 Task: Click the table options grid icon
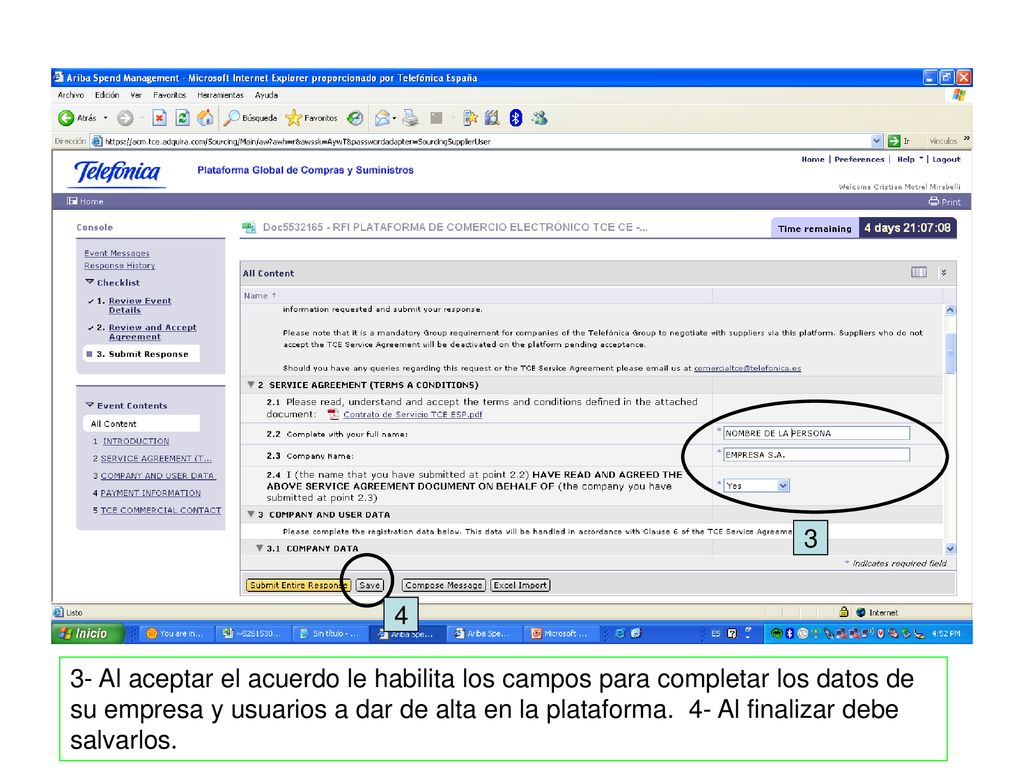click(919, 272)
